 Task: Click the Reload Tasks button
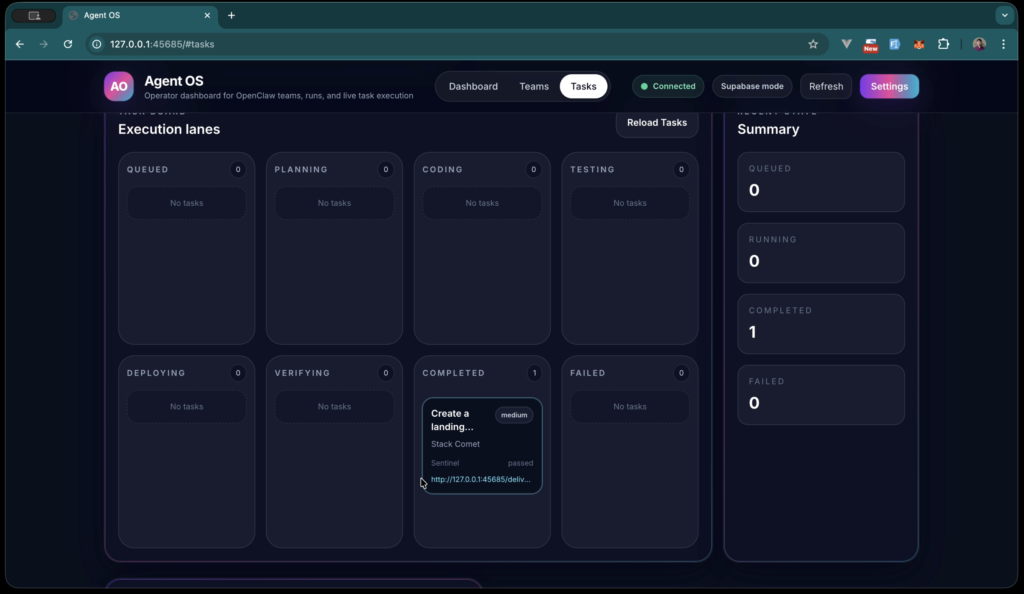[657, 122]
